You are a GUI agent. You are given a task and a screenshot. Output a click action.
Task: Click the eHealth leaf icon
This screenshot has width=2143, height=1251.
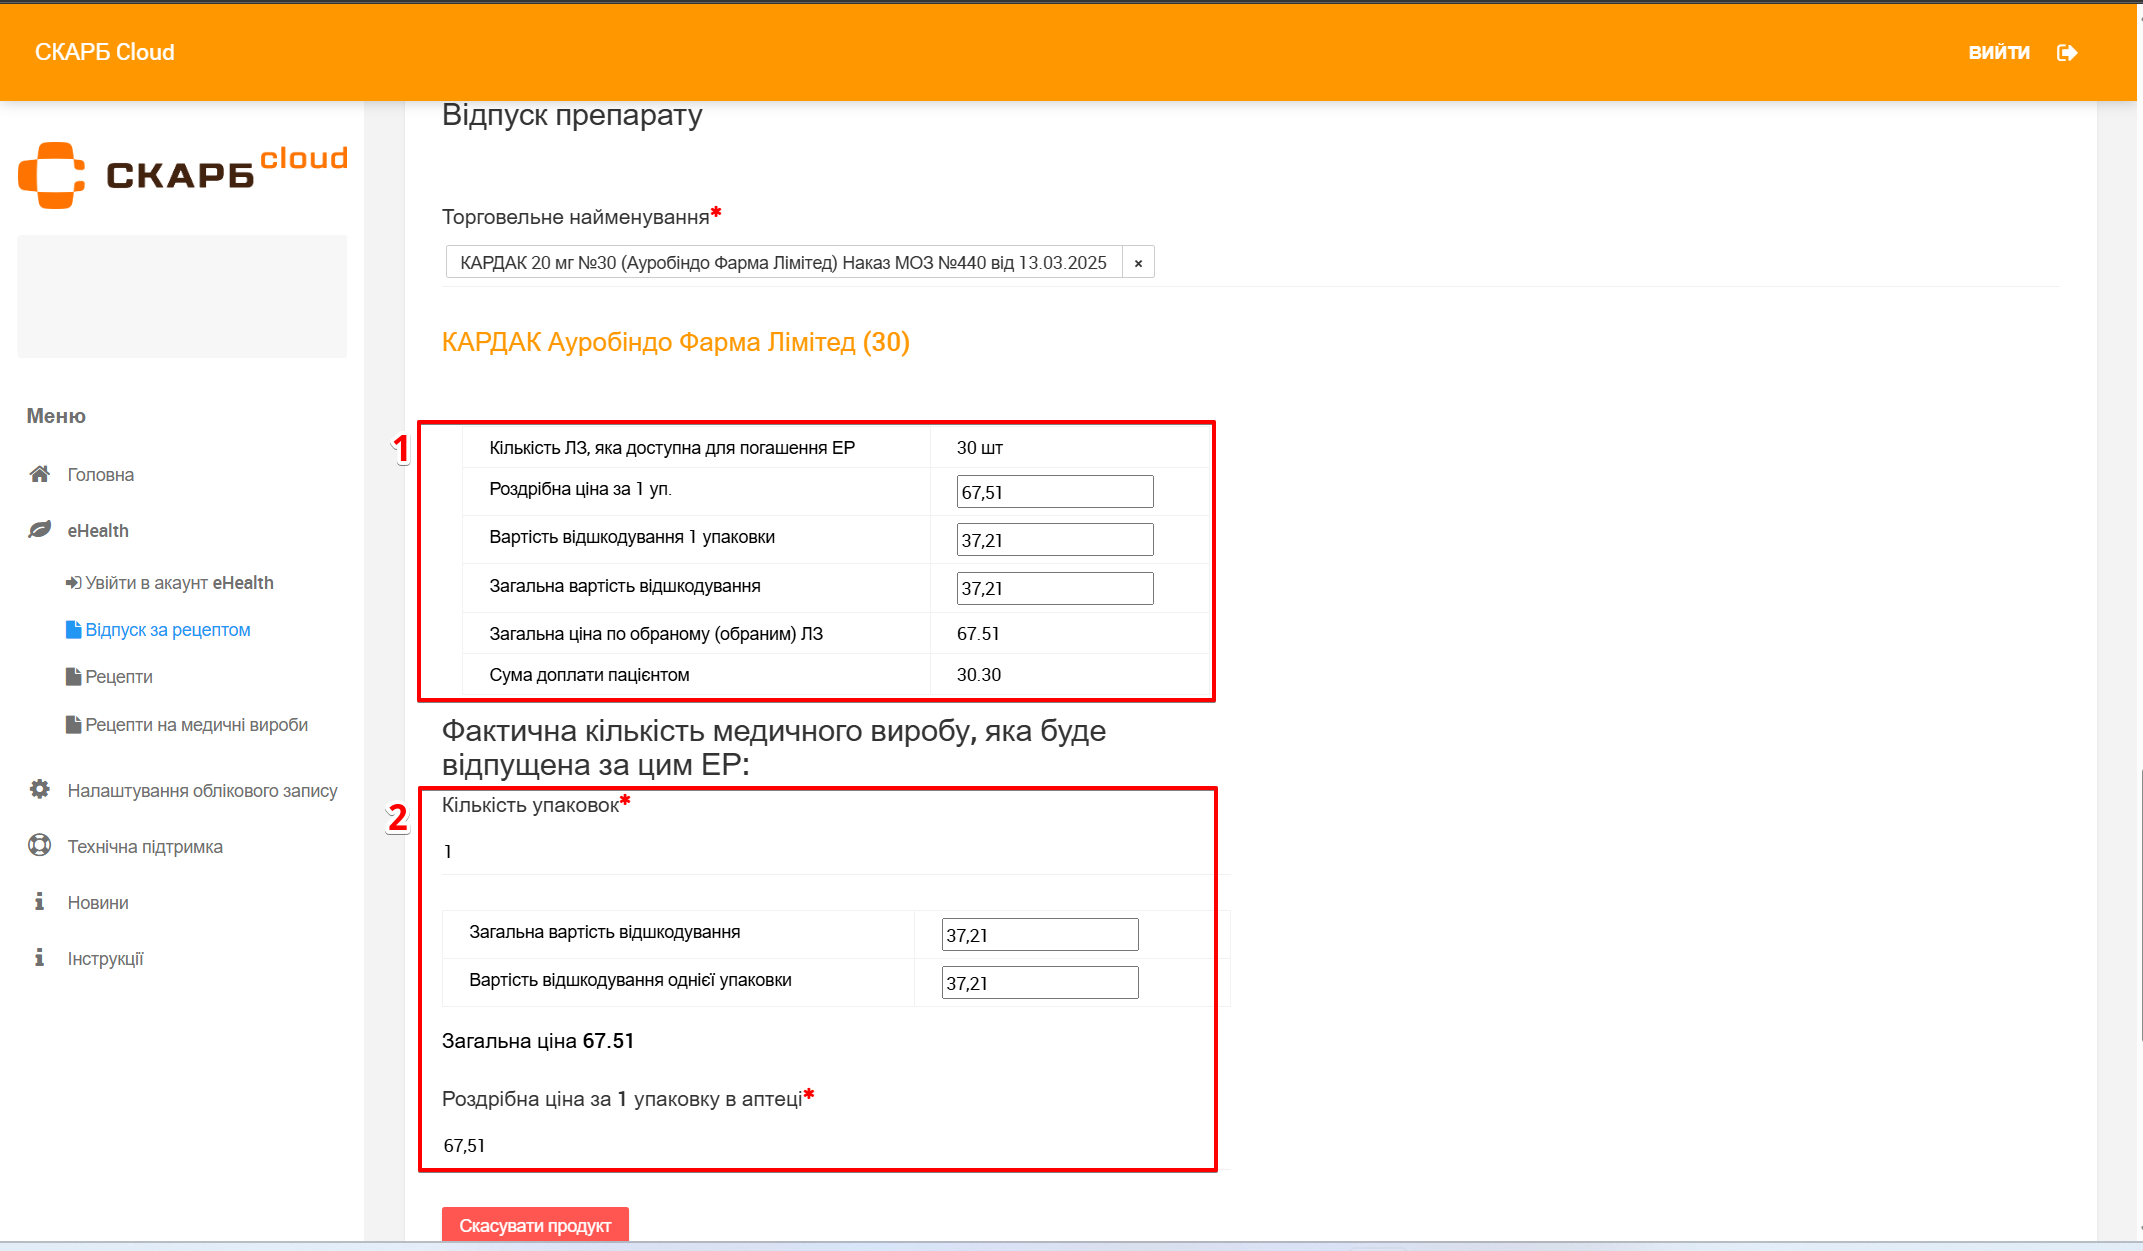pos(39,530)
